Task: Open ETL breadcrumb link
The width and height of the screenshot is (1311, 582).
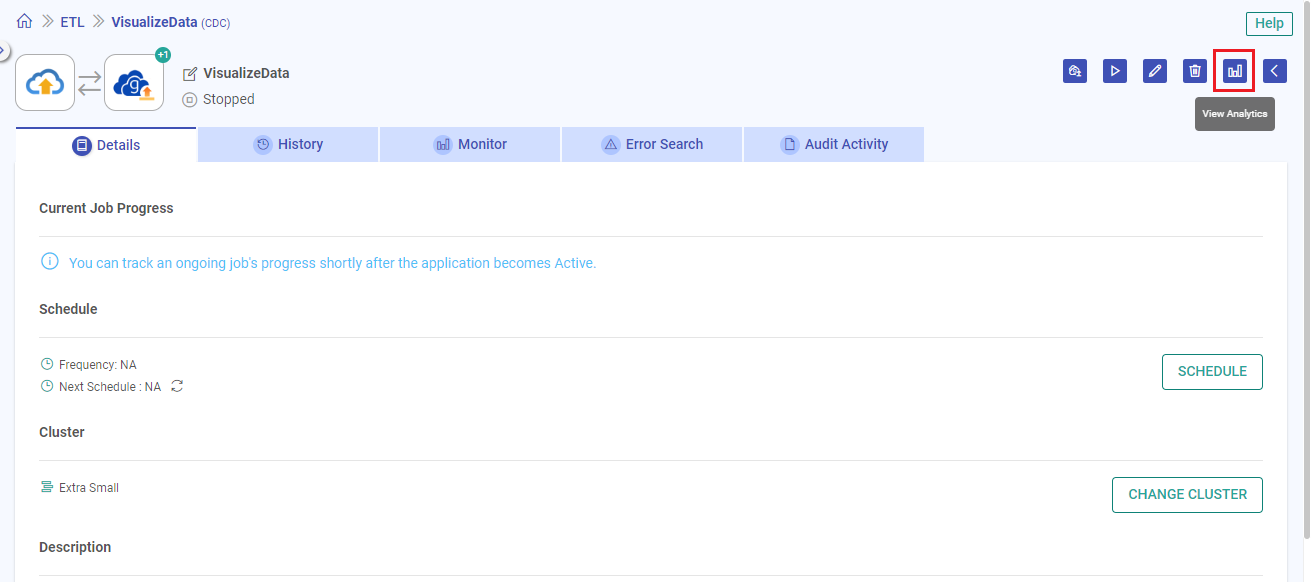Action: point(72,22)
